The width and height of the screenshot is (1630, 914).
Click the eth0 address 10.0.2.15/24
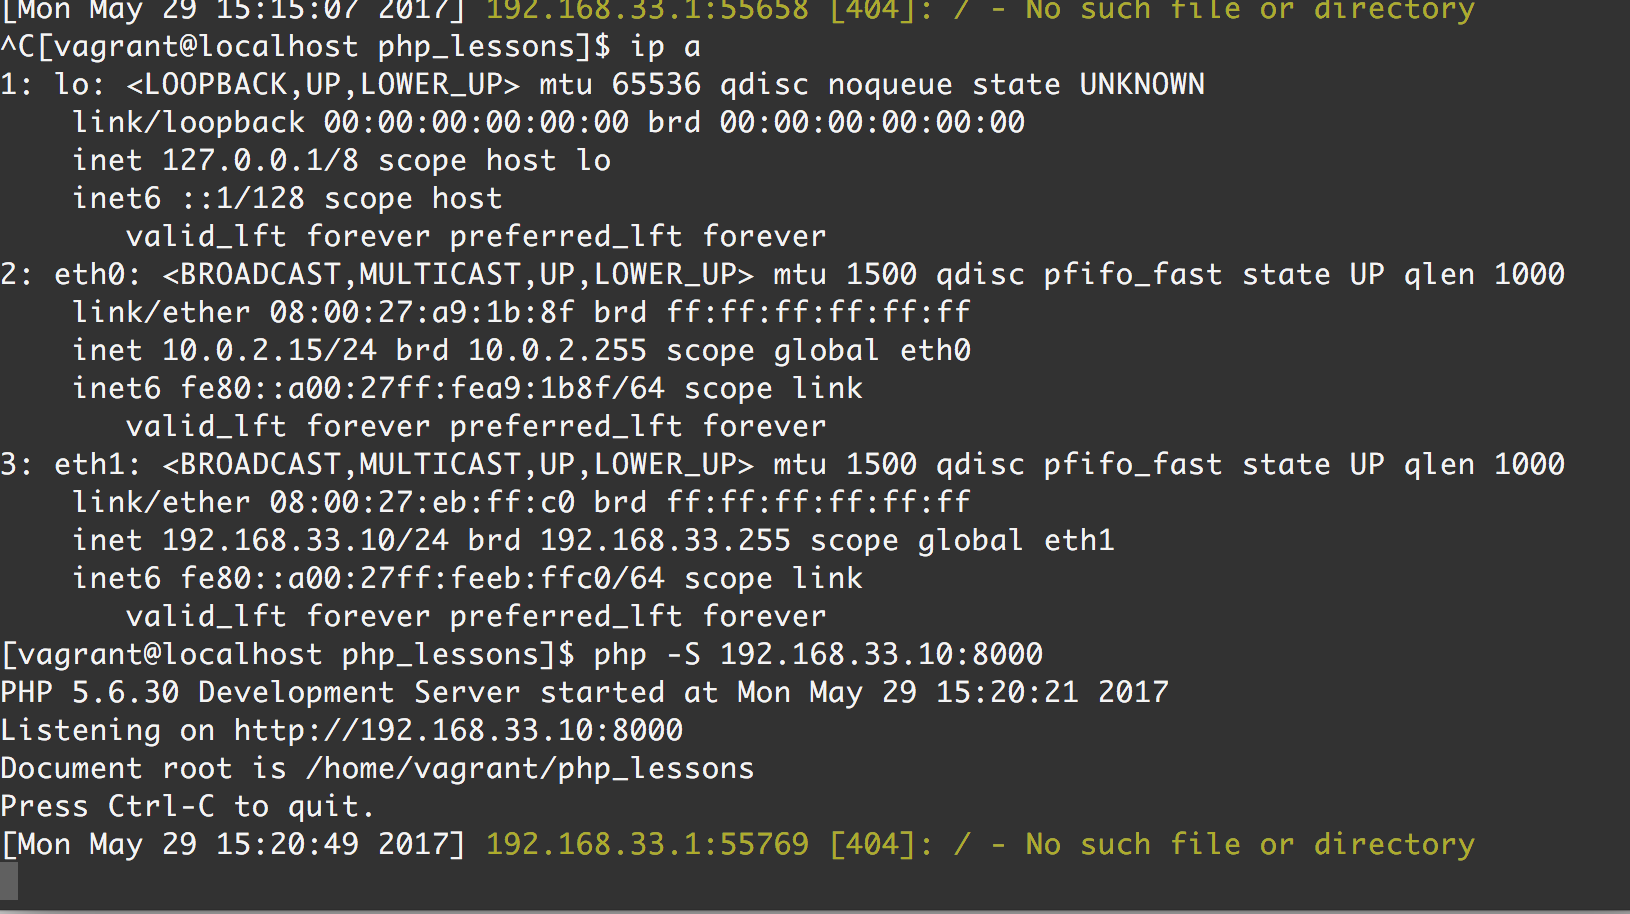point(269,351)
